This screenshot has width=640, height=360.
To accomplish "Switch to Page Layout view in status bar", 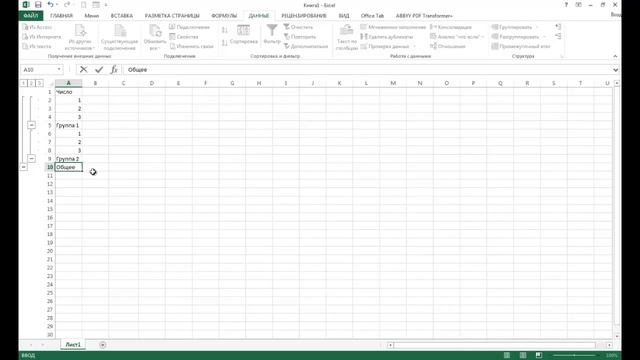I will coord(523,356).
